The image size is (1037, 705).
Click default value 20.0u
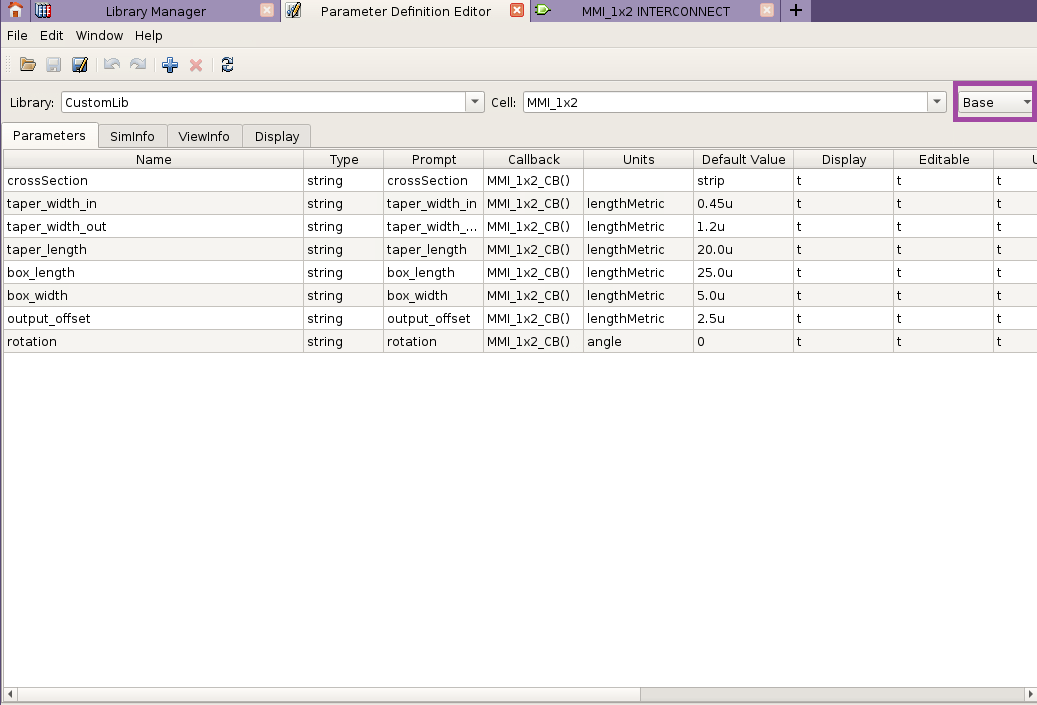click(x=743, y=249)
